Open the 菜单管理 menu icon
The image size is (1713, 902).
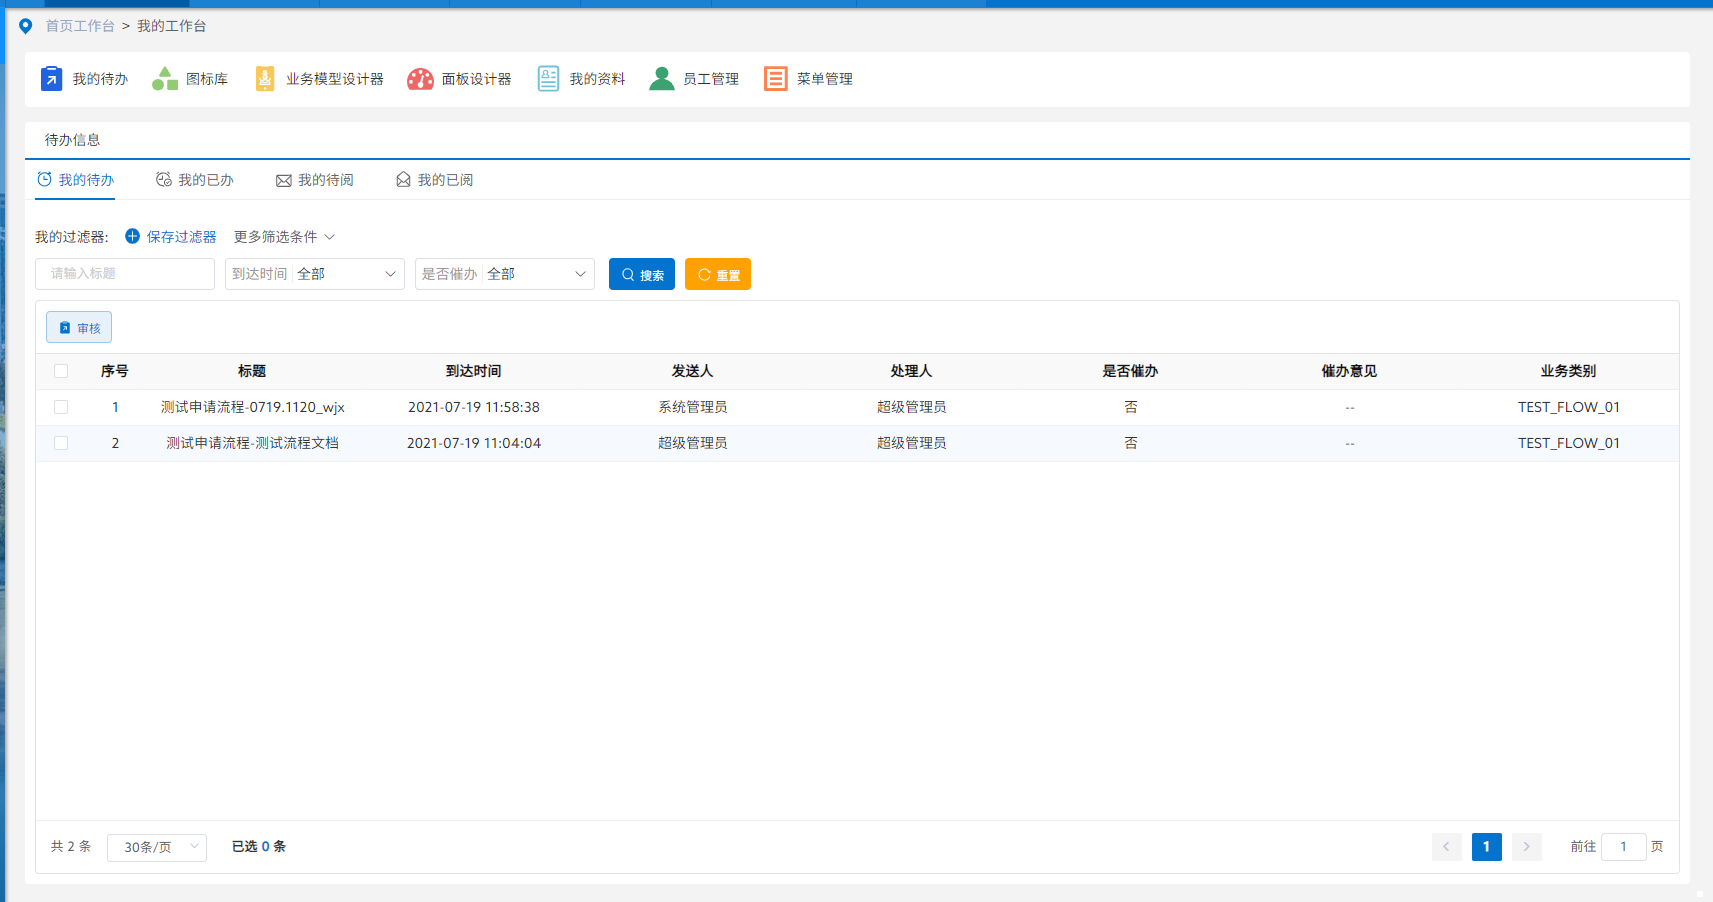tap(775, 78)
